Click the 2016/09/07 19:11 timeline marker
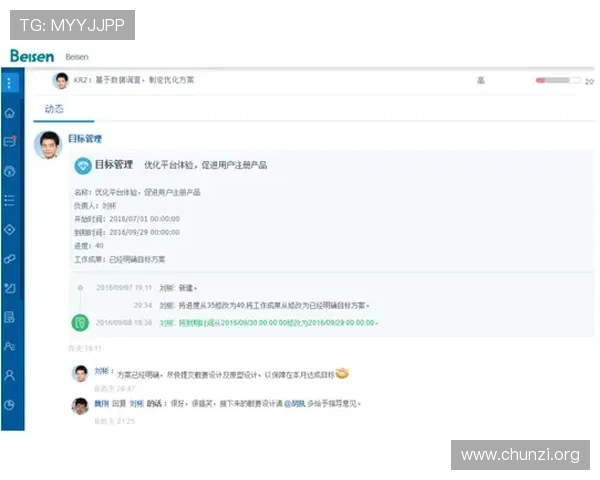Image resolution: width=600 pixels, height=480 pixels. click(80, 288)
